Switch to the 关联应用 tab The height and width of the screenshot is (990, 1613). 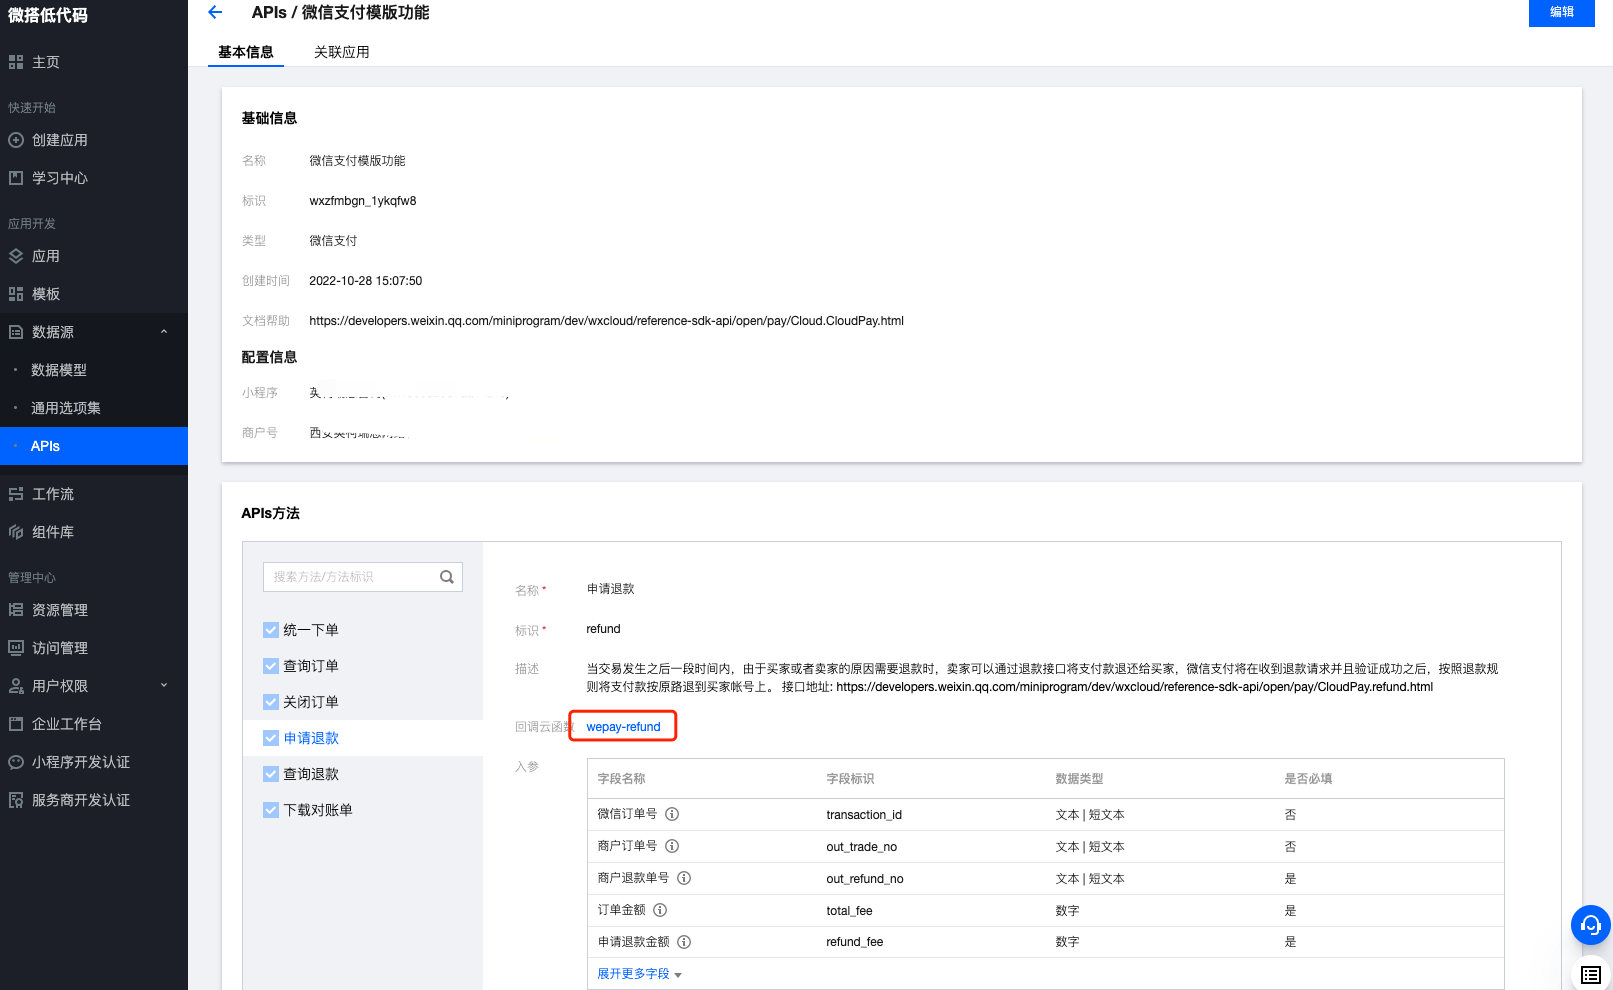[x=340, y=51]
